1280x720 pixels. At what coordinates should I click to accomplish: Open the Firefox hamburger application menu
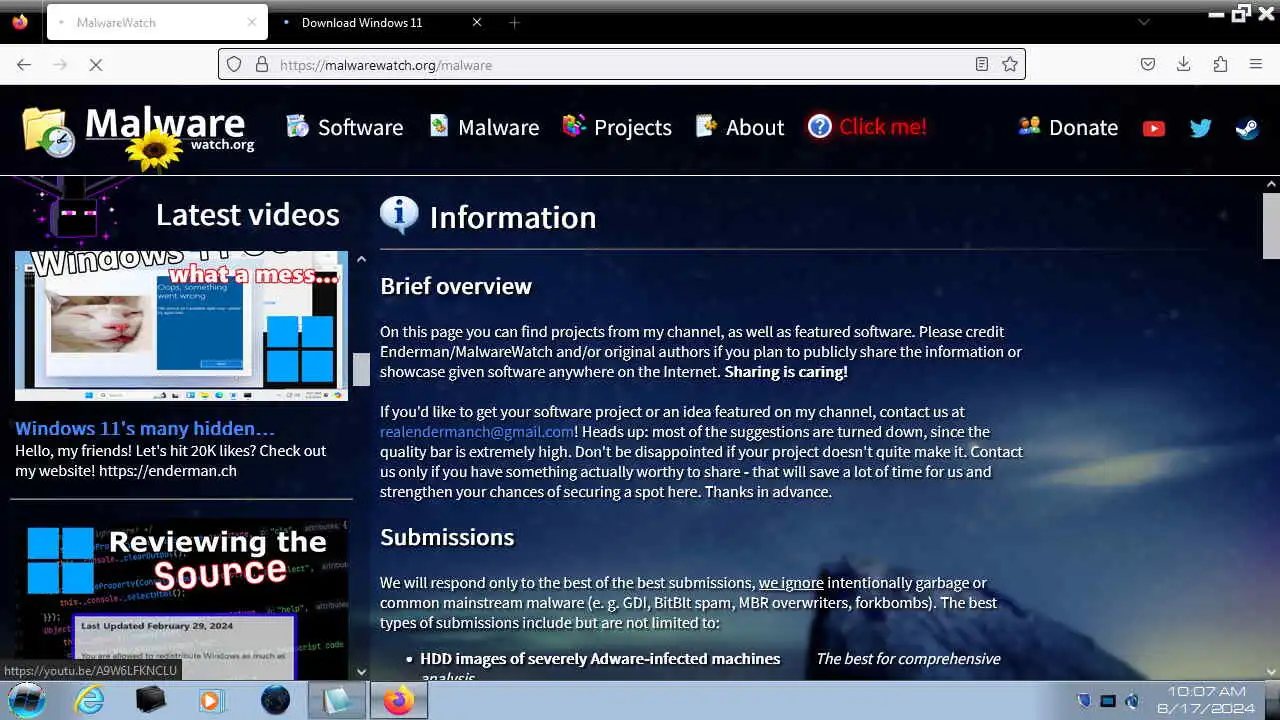(x=1256, y=64)
